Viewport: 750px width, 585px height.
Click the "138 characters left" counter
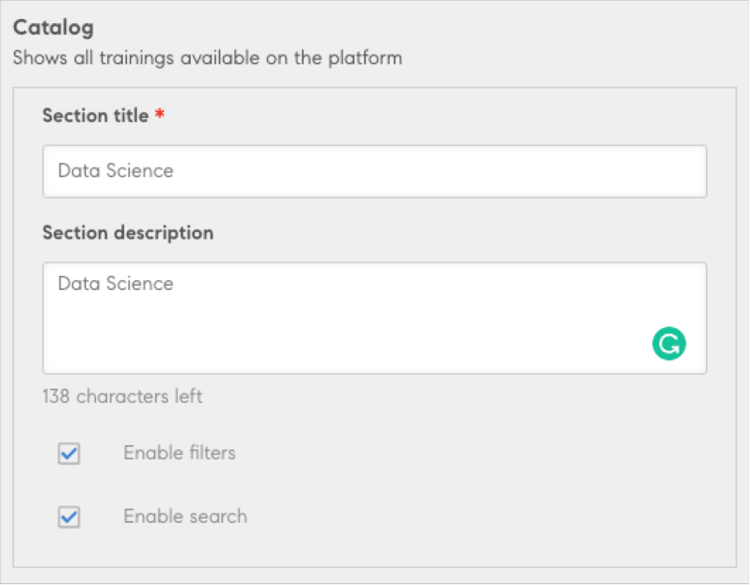(x=122, y=397)
